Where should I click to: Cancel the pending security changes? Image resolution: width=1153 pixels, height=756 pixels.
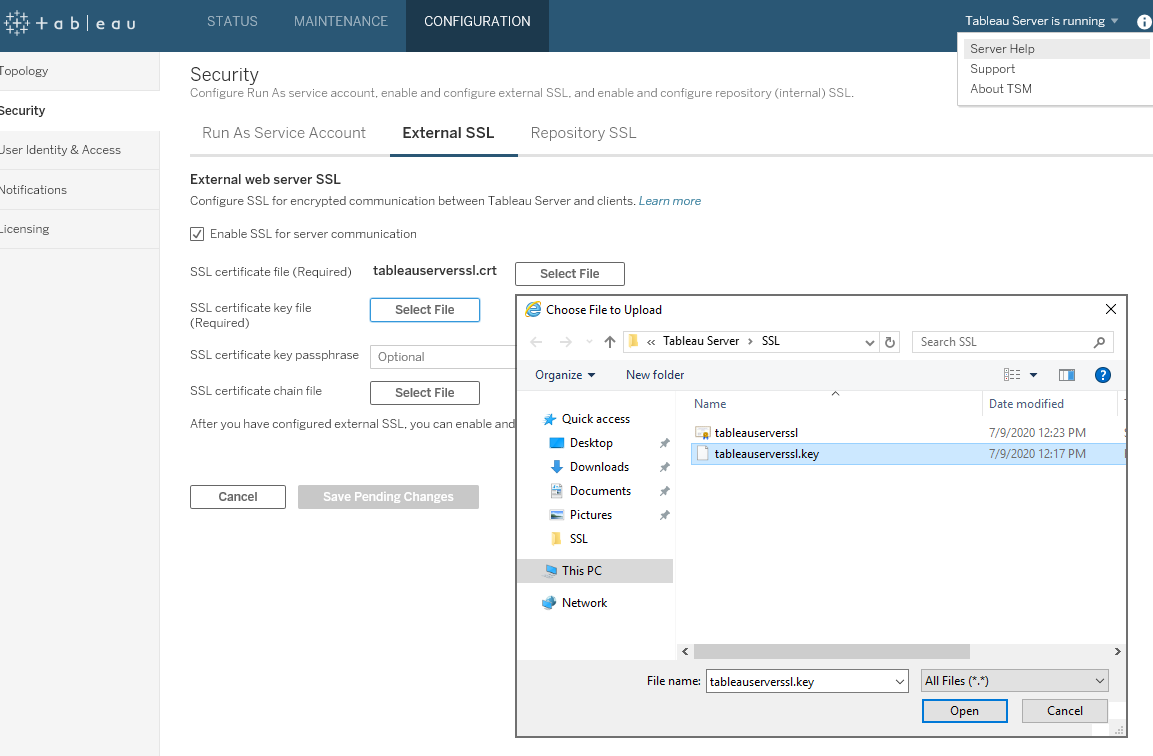[238, 496]
